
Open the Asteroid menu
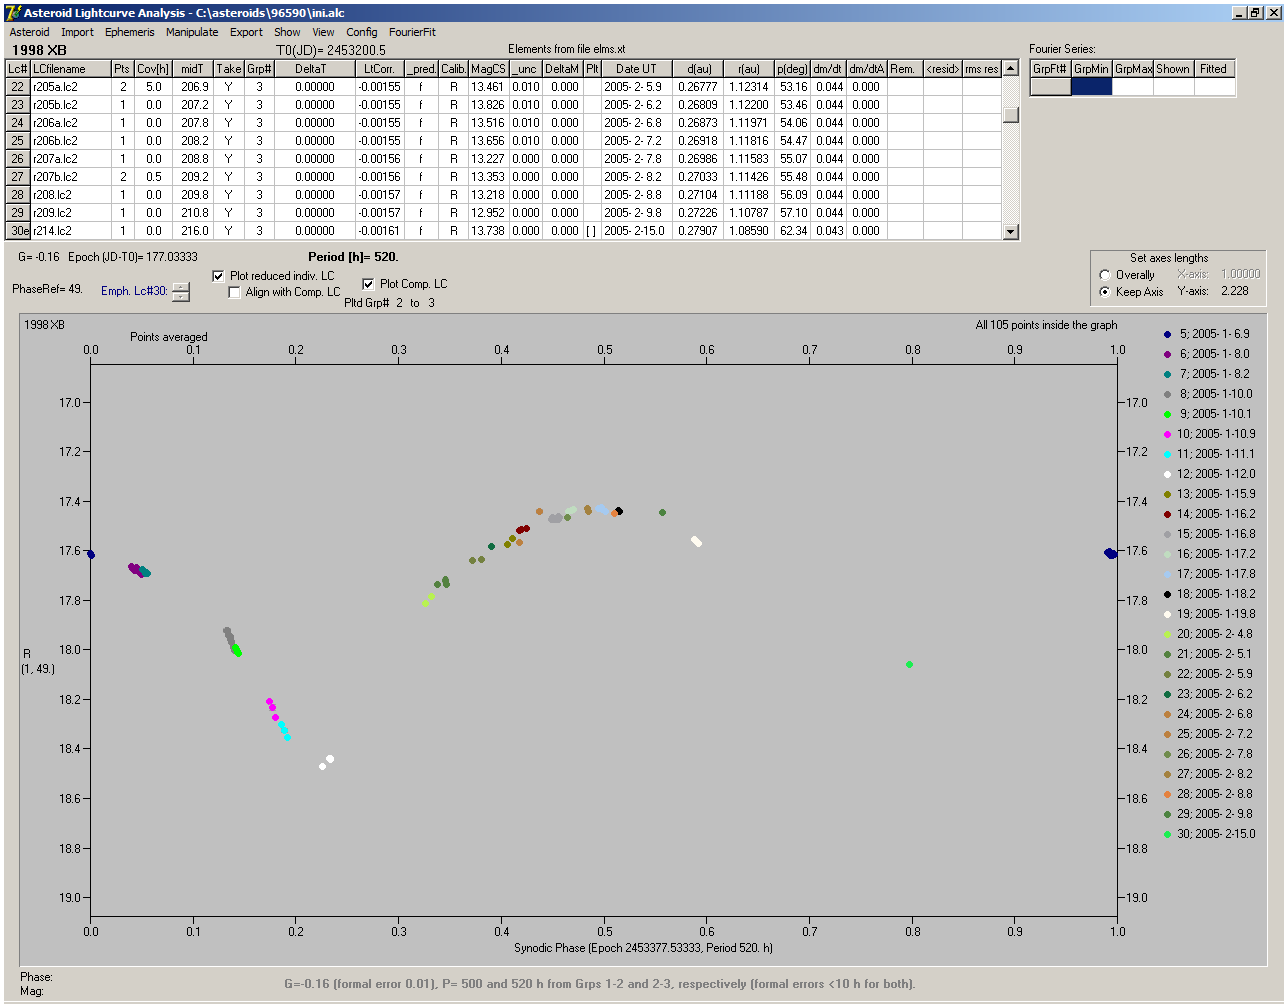pyautogui.click(x=29, y=32)
